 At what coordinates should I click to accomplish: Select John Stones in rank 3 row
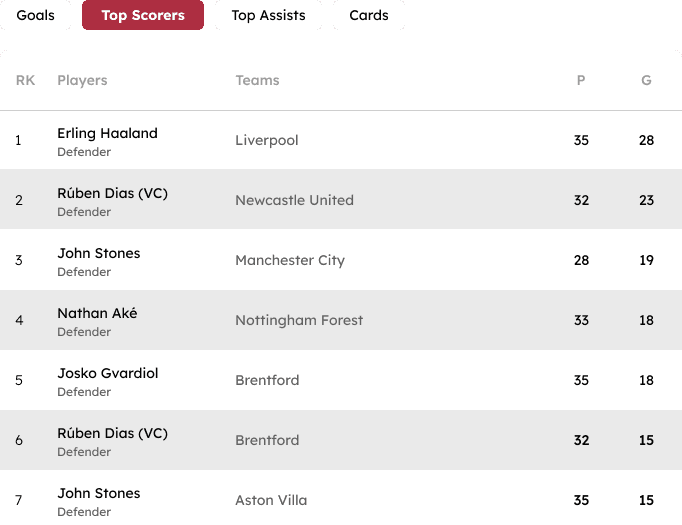point(99,253)
